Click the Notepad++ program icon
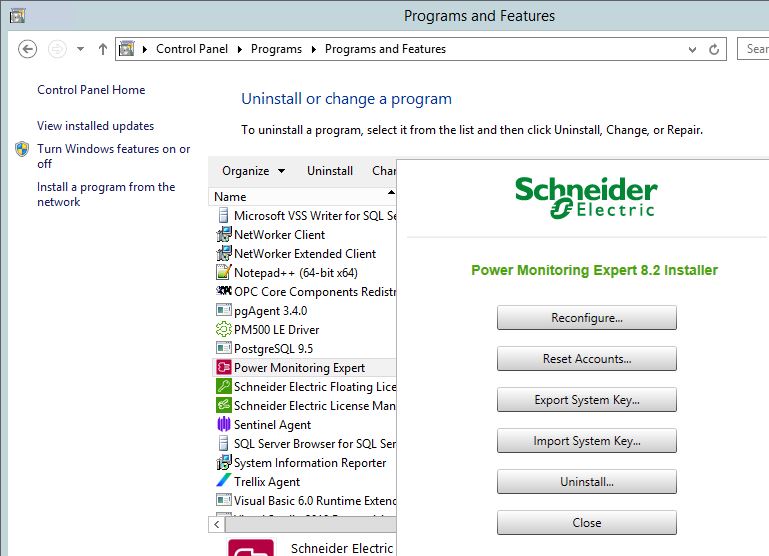Screen dimensions: 769x556 224,273
